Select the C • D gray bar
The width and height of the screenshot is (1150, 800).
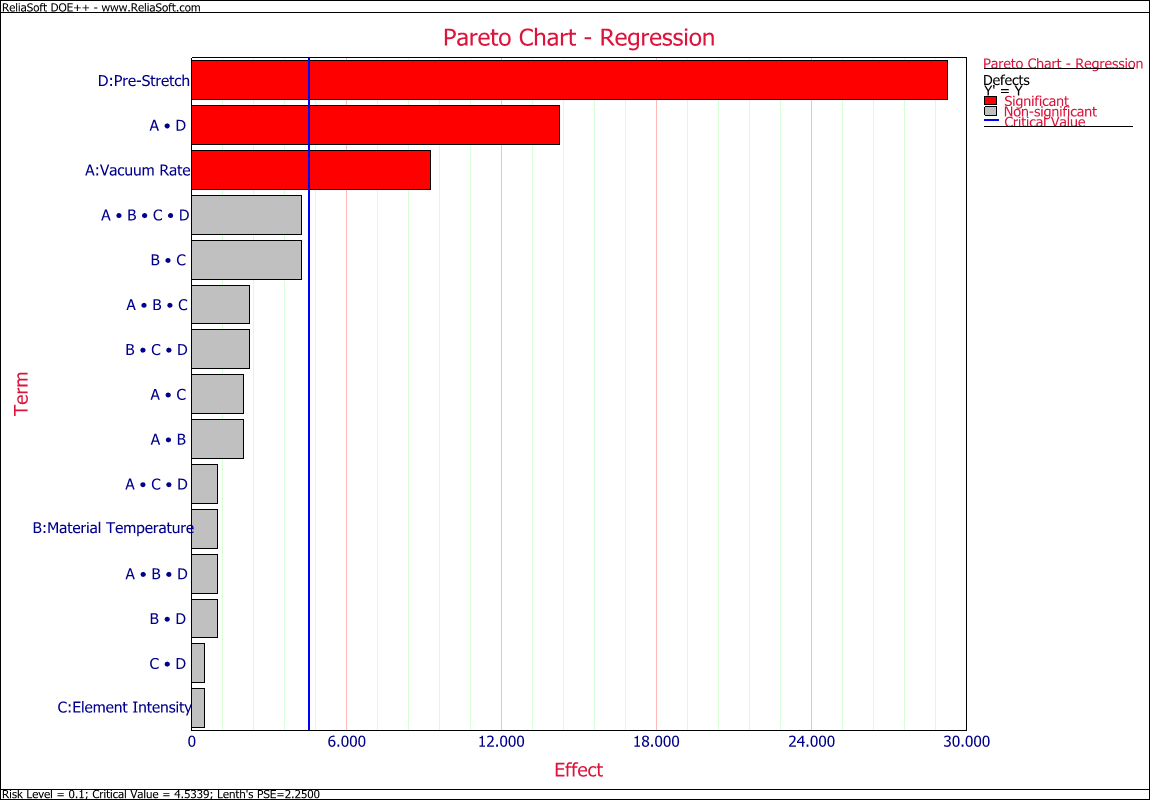[x=198, y=664]
